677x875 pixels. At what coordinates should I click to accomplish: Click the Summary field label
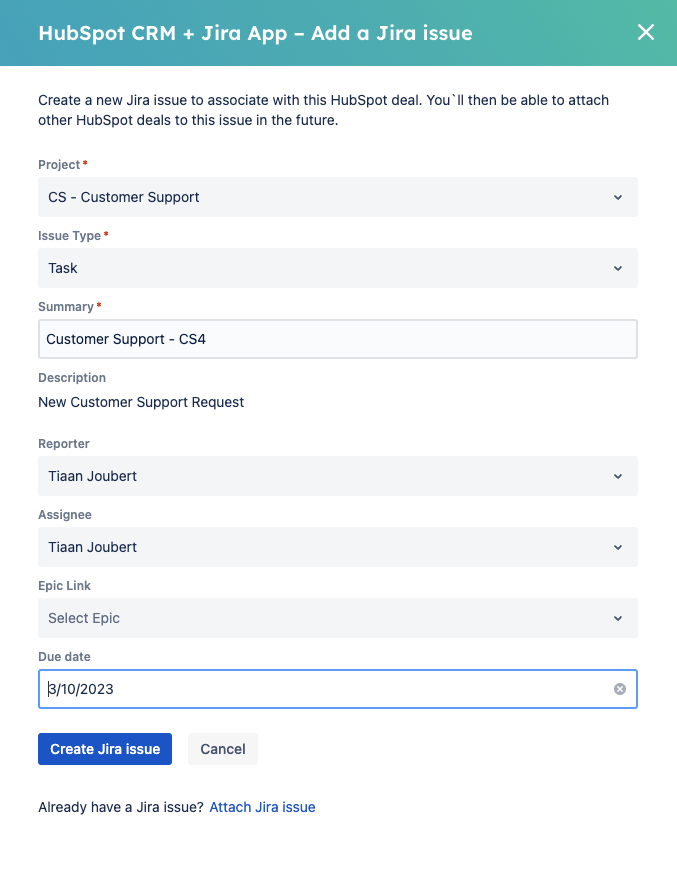coord(66,306)
